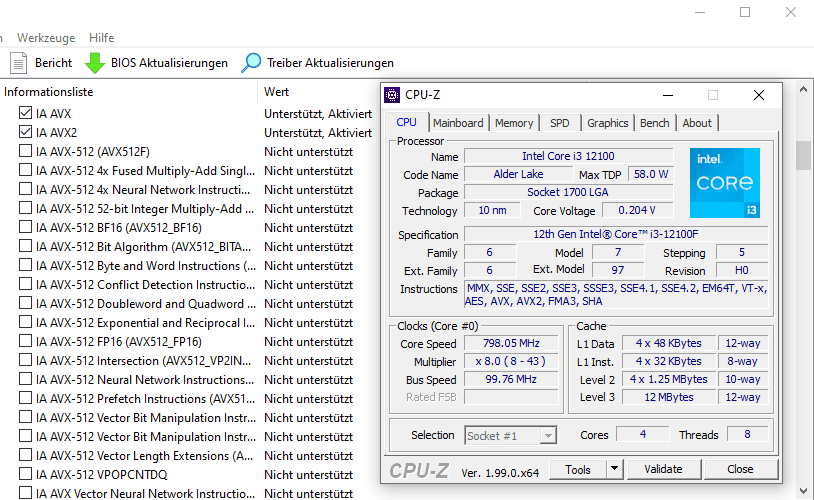Click the Informationsliste column header

pyautogui.click(x=49, y=92)
